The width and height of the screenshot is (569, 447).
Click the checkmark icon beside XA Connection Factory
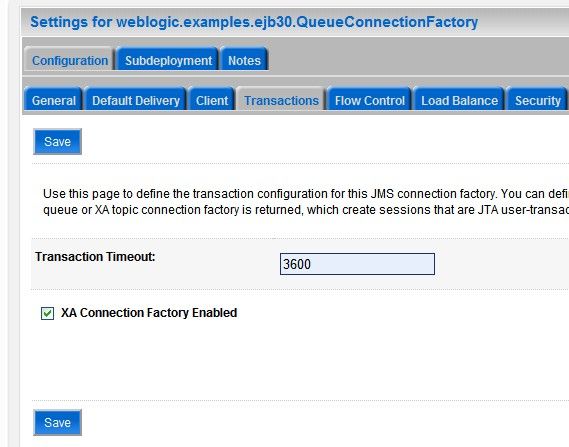48,313
